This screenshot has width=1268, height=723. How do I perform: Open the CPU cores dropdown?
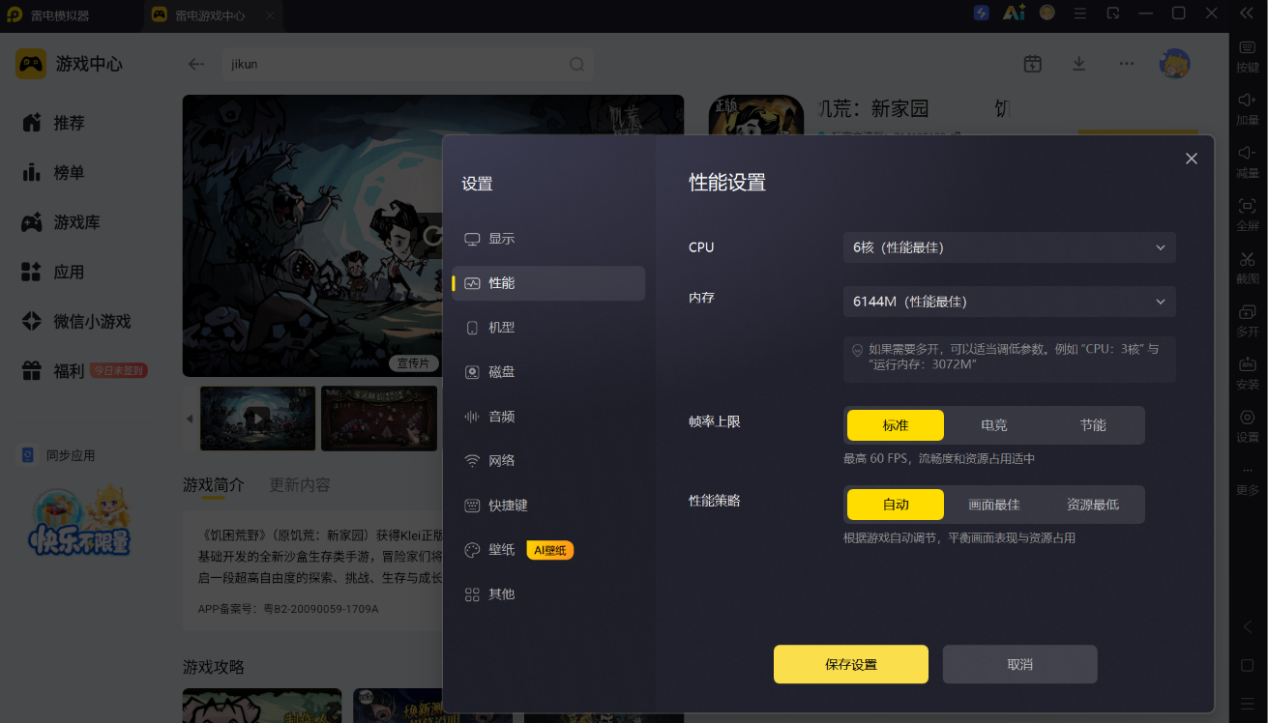click(1009, 247)
